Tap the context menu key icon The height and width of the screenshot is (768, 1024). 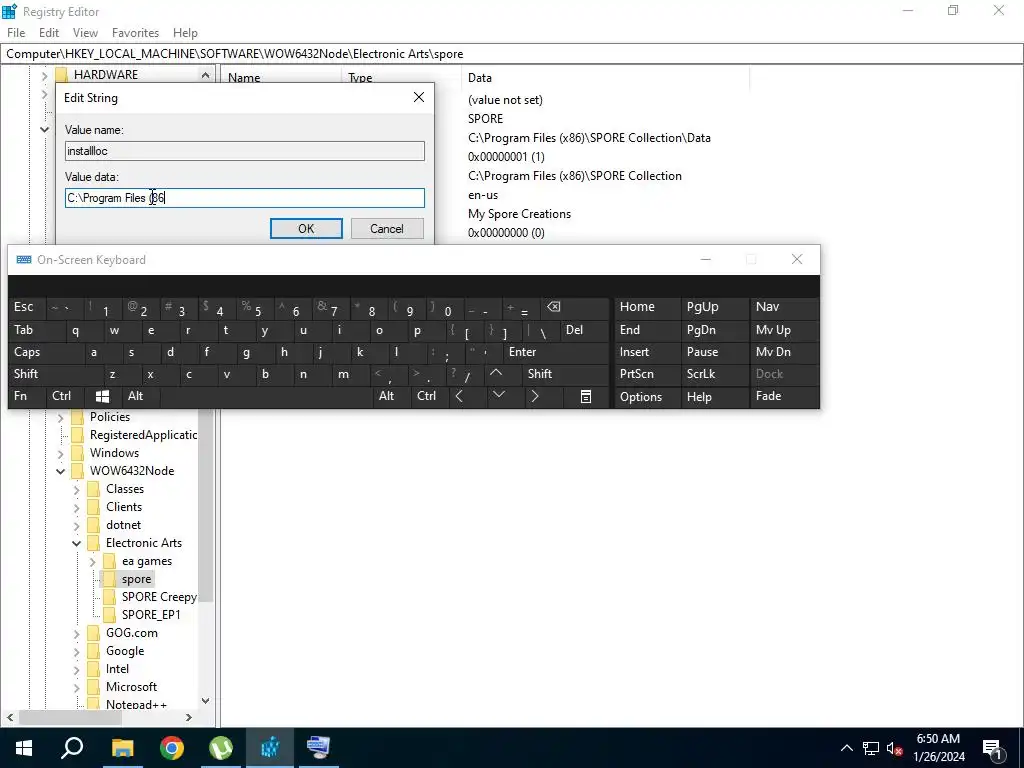tap(586, 396)
